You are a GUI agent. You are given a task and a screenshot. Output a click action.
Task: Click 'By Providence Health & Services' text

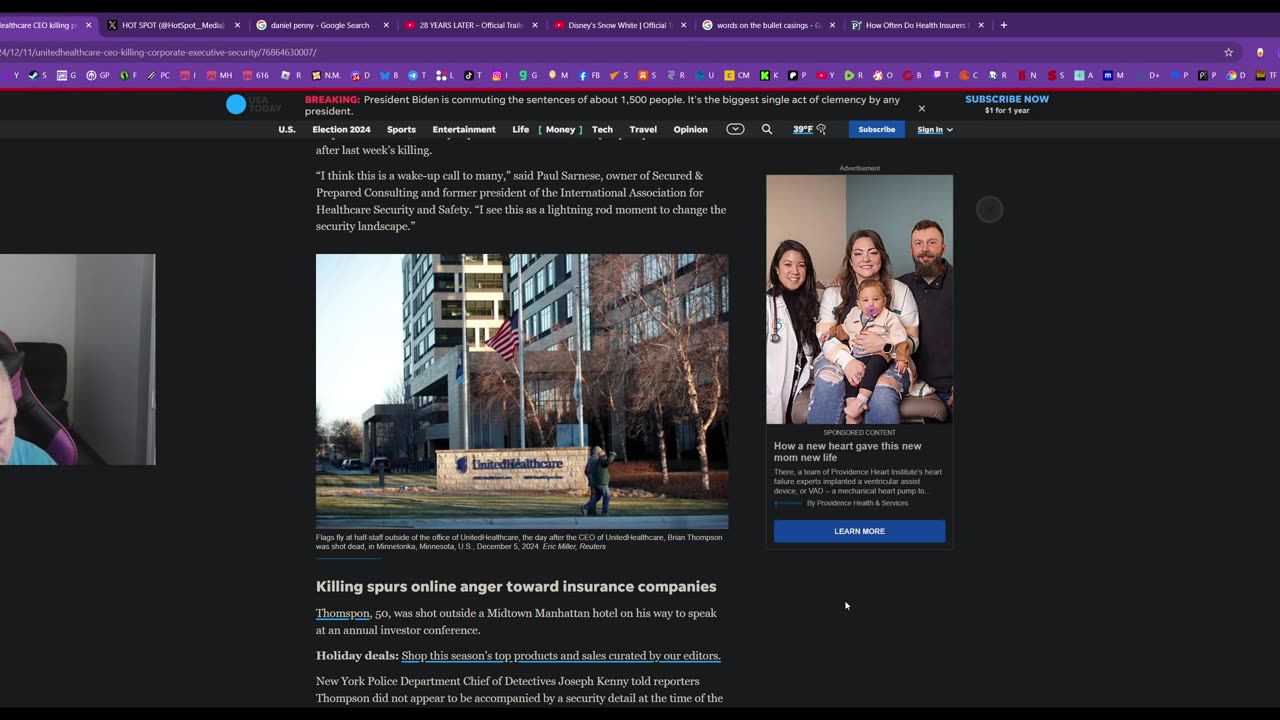coord(857,503)
